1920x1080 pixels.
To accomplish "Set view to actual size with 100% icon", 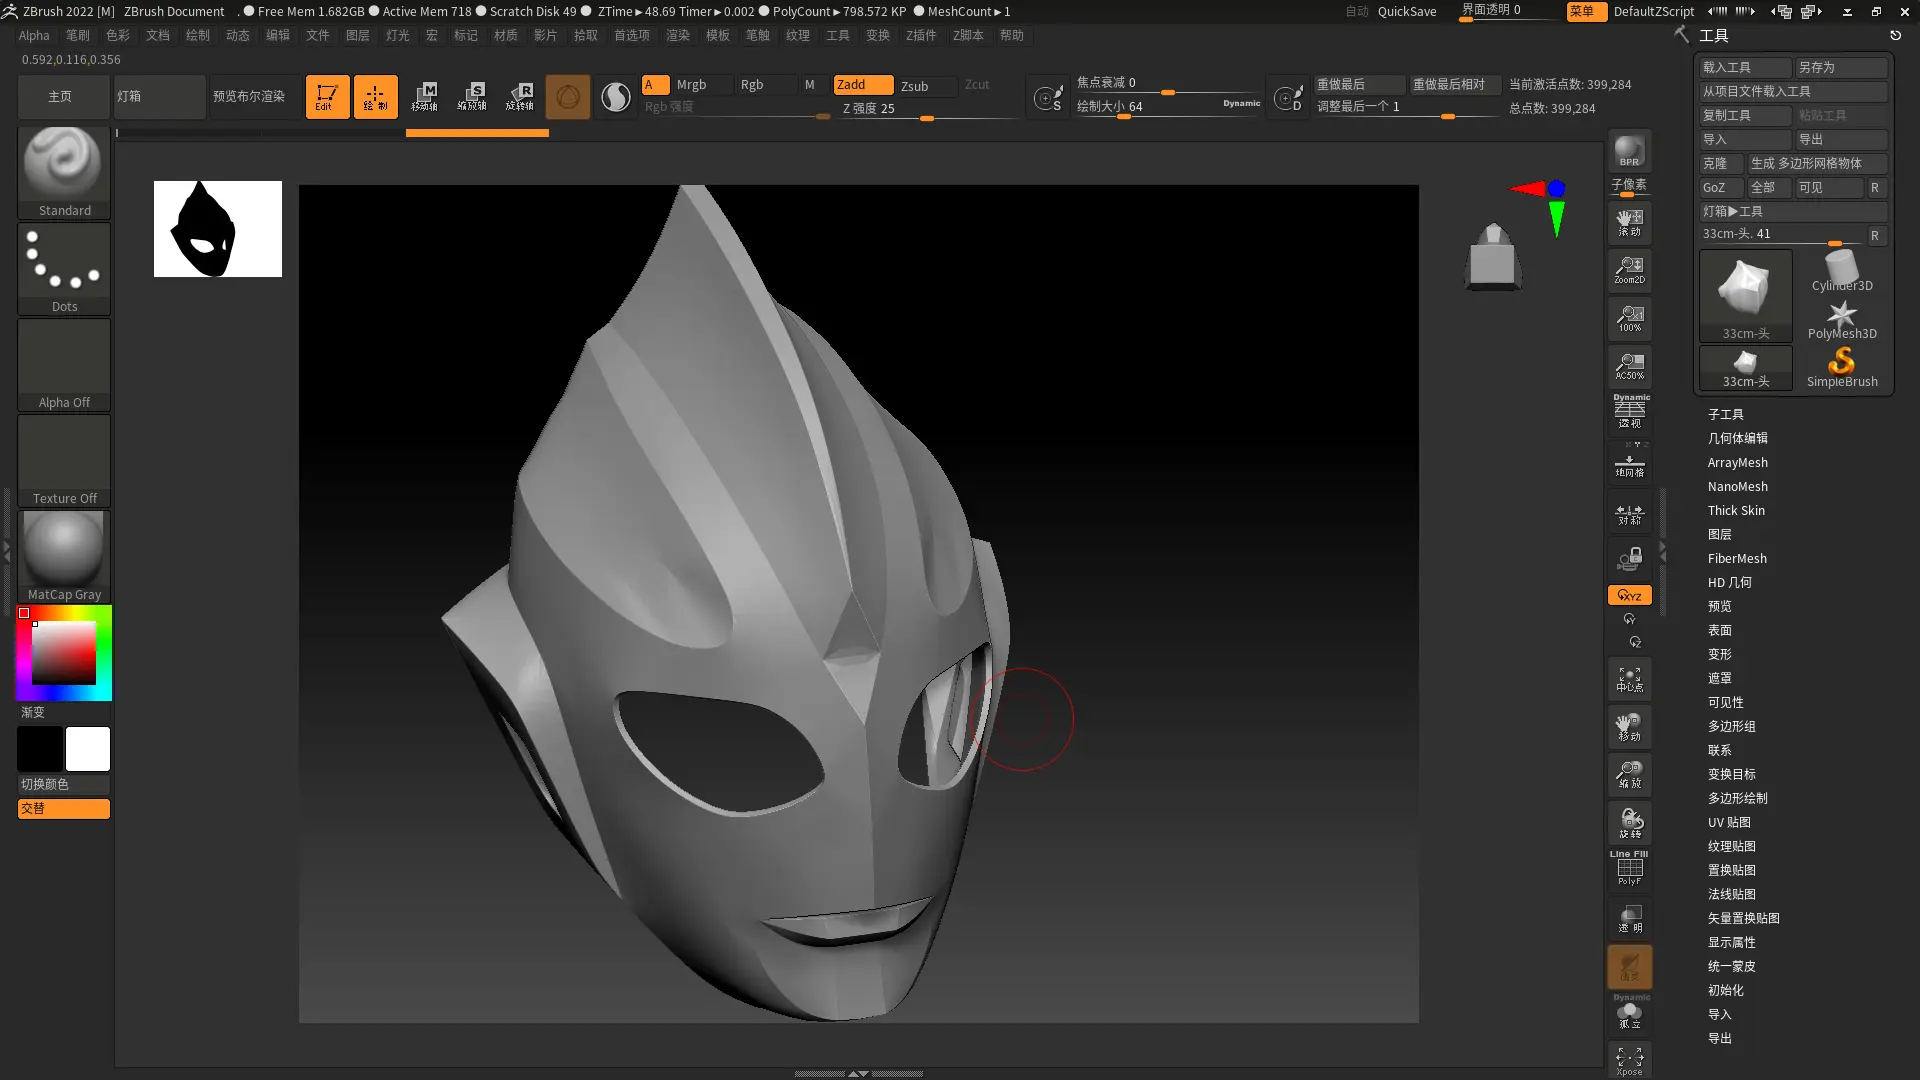I will [1629, 318].
